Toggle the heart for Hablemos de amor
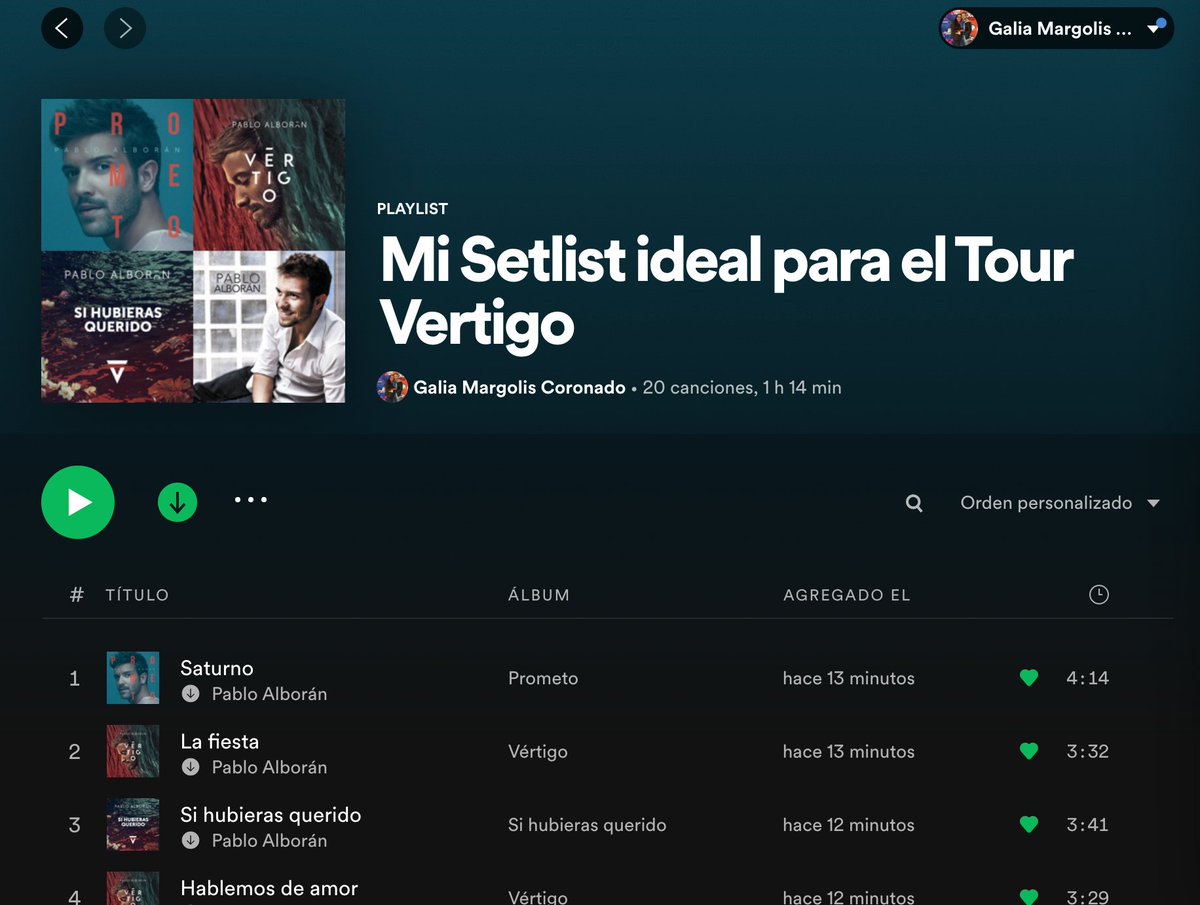Screen dimensions: 1200x905 tap(1028, 897)
